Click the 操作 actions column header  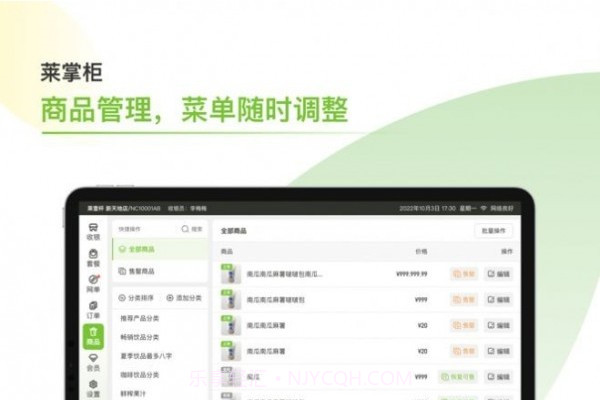click(x=507, y=251)
